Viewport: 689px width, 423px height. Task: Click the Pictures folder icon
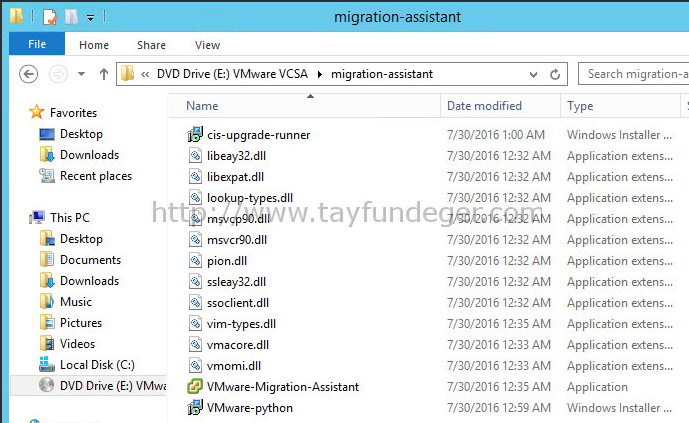point(47,322)
